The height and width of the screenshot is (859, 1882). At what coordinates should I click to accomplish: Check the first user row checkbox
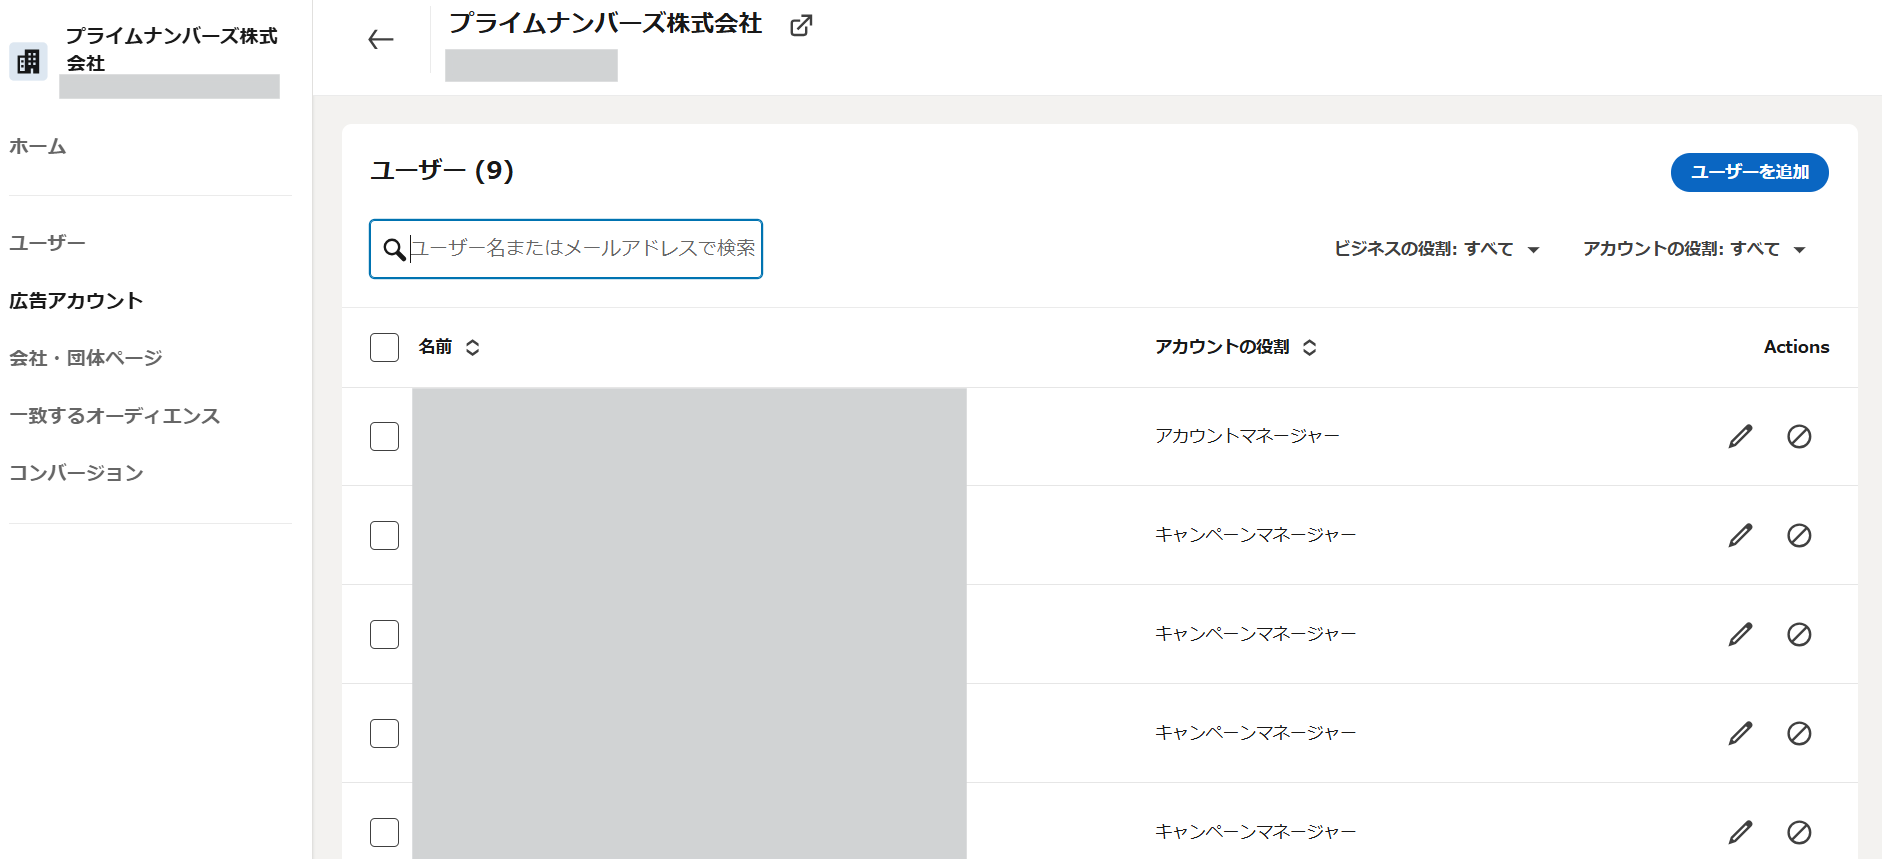[x=384, y=436]
